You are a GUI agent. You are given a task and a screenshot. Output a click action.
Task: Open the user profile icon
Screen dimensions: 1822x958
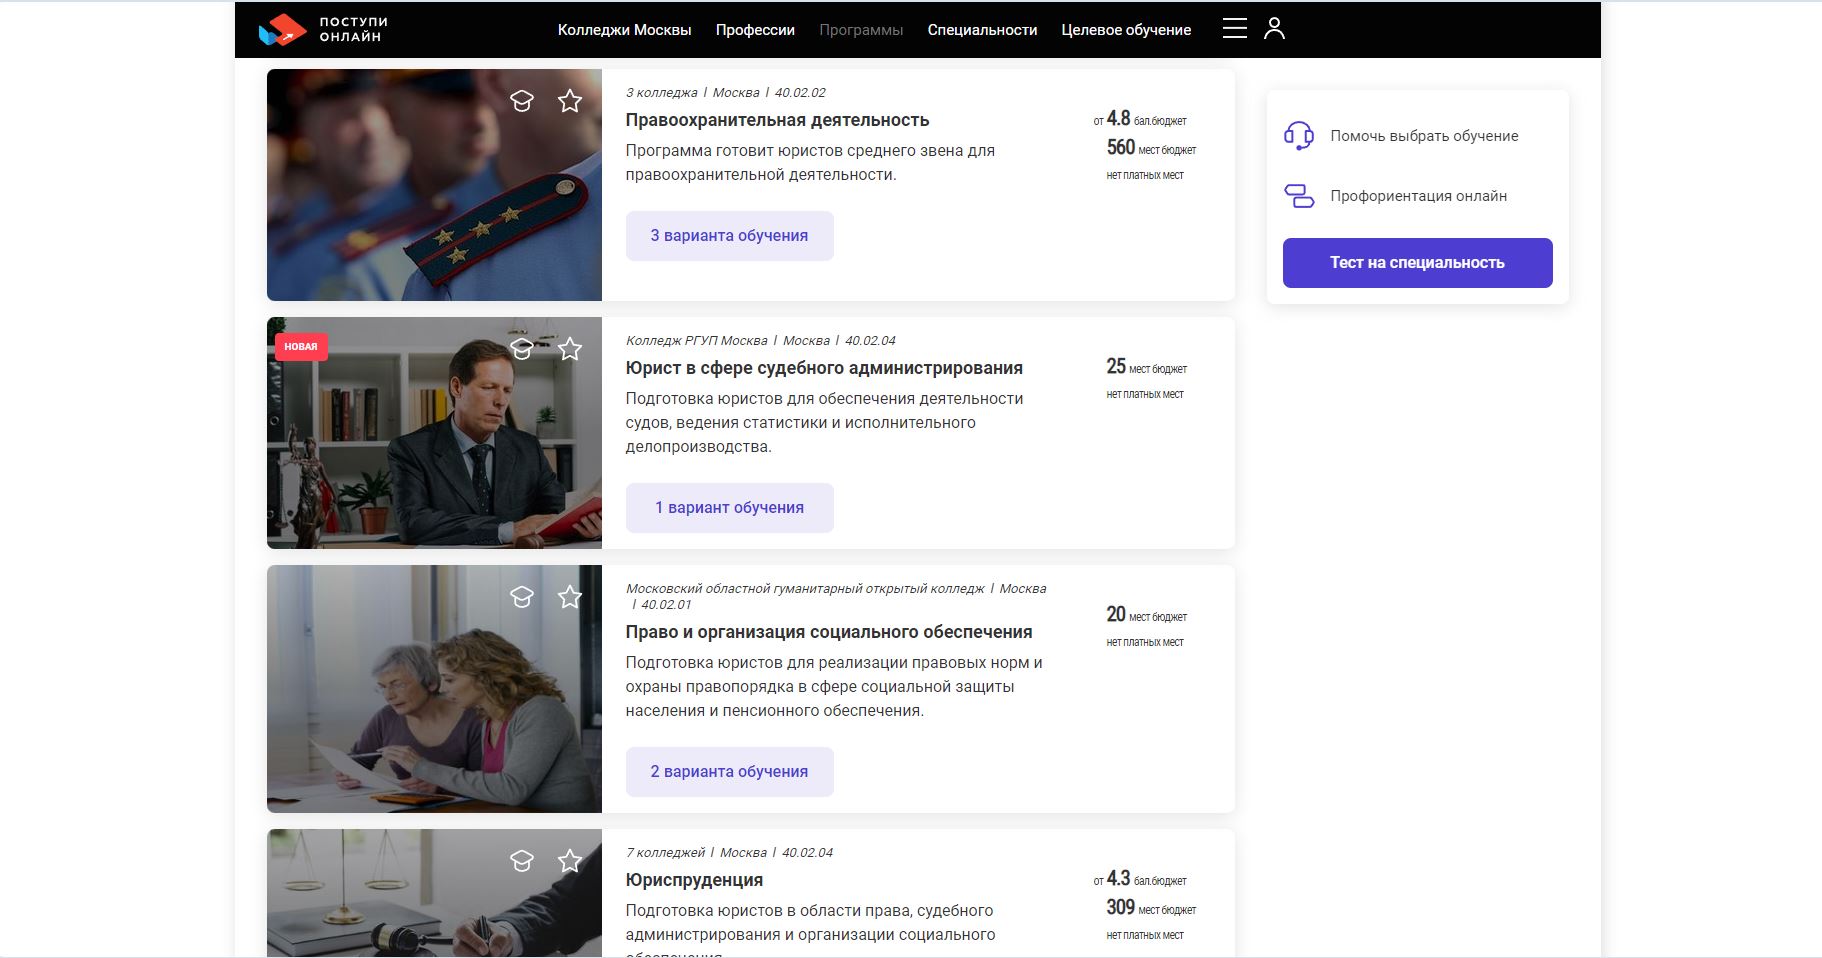coord(1274,28)
